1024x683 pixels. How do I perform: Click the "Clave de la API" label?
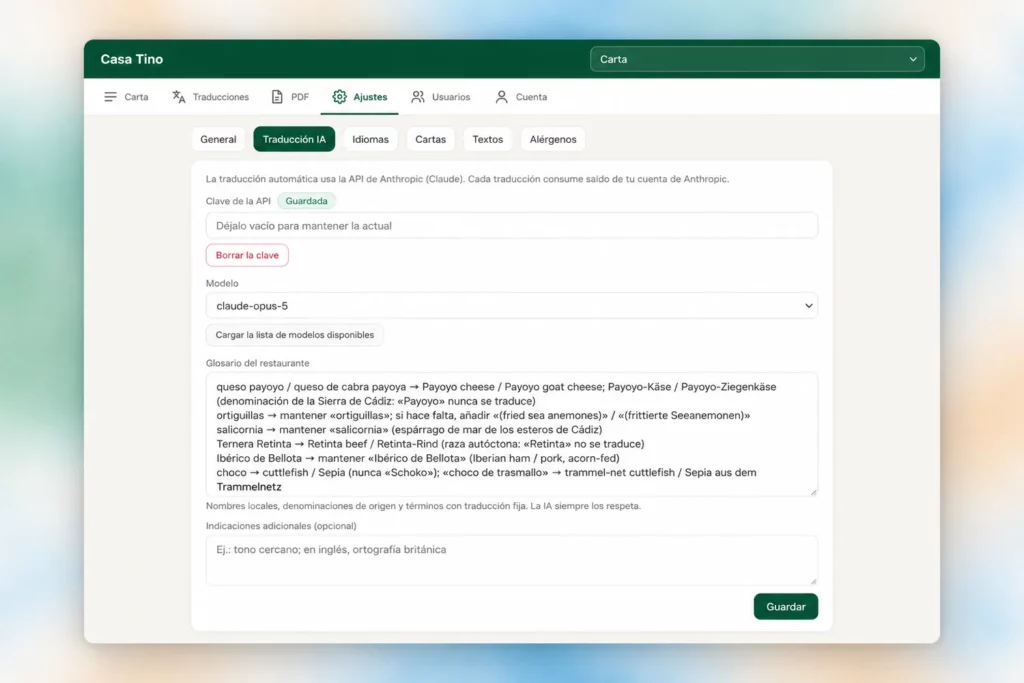point(238,201)
